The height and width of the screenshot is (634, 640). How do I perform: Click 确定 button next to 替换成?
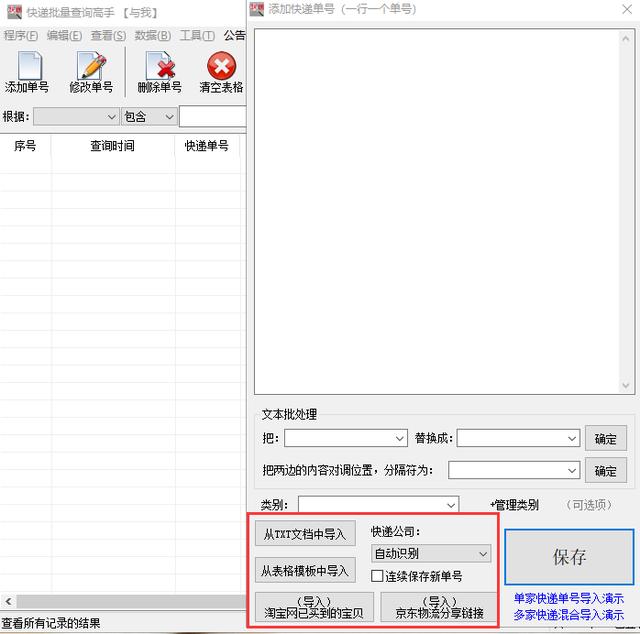coord(606,438)
